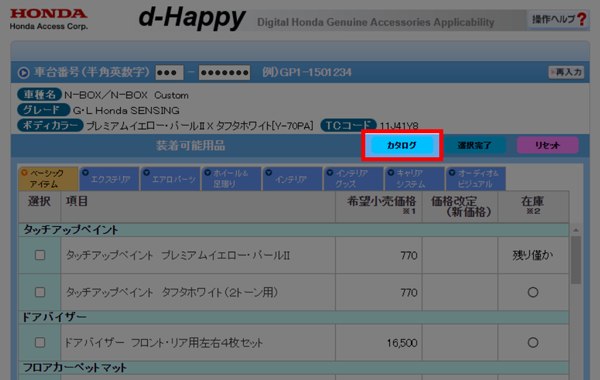600x380 pixels.
Task: Click the TCコード label
Action: (348, 125)
